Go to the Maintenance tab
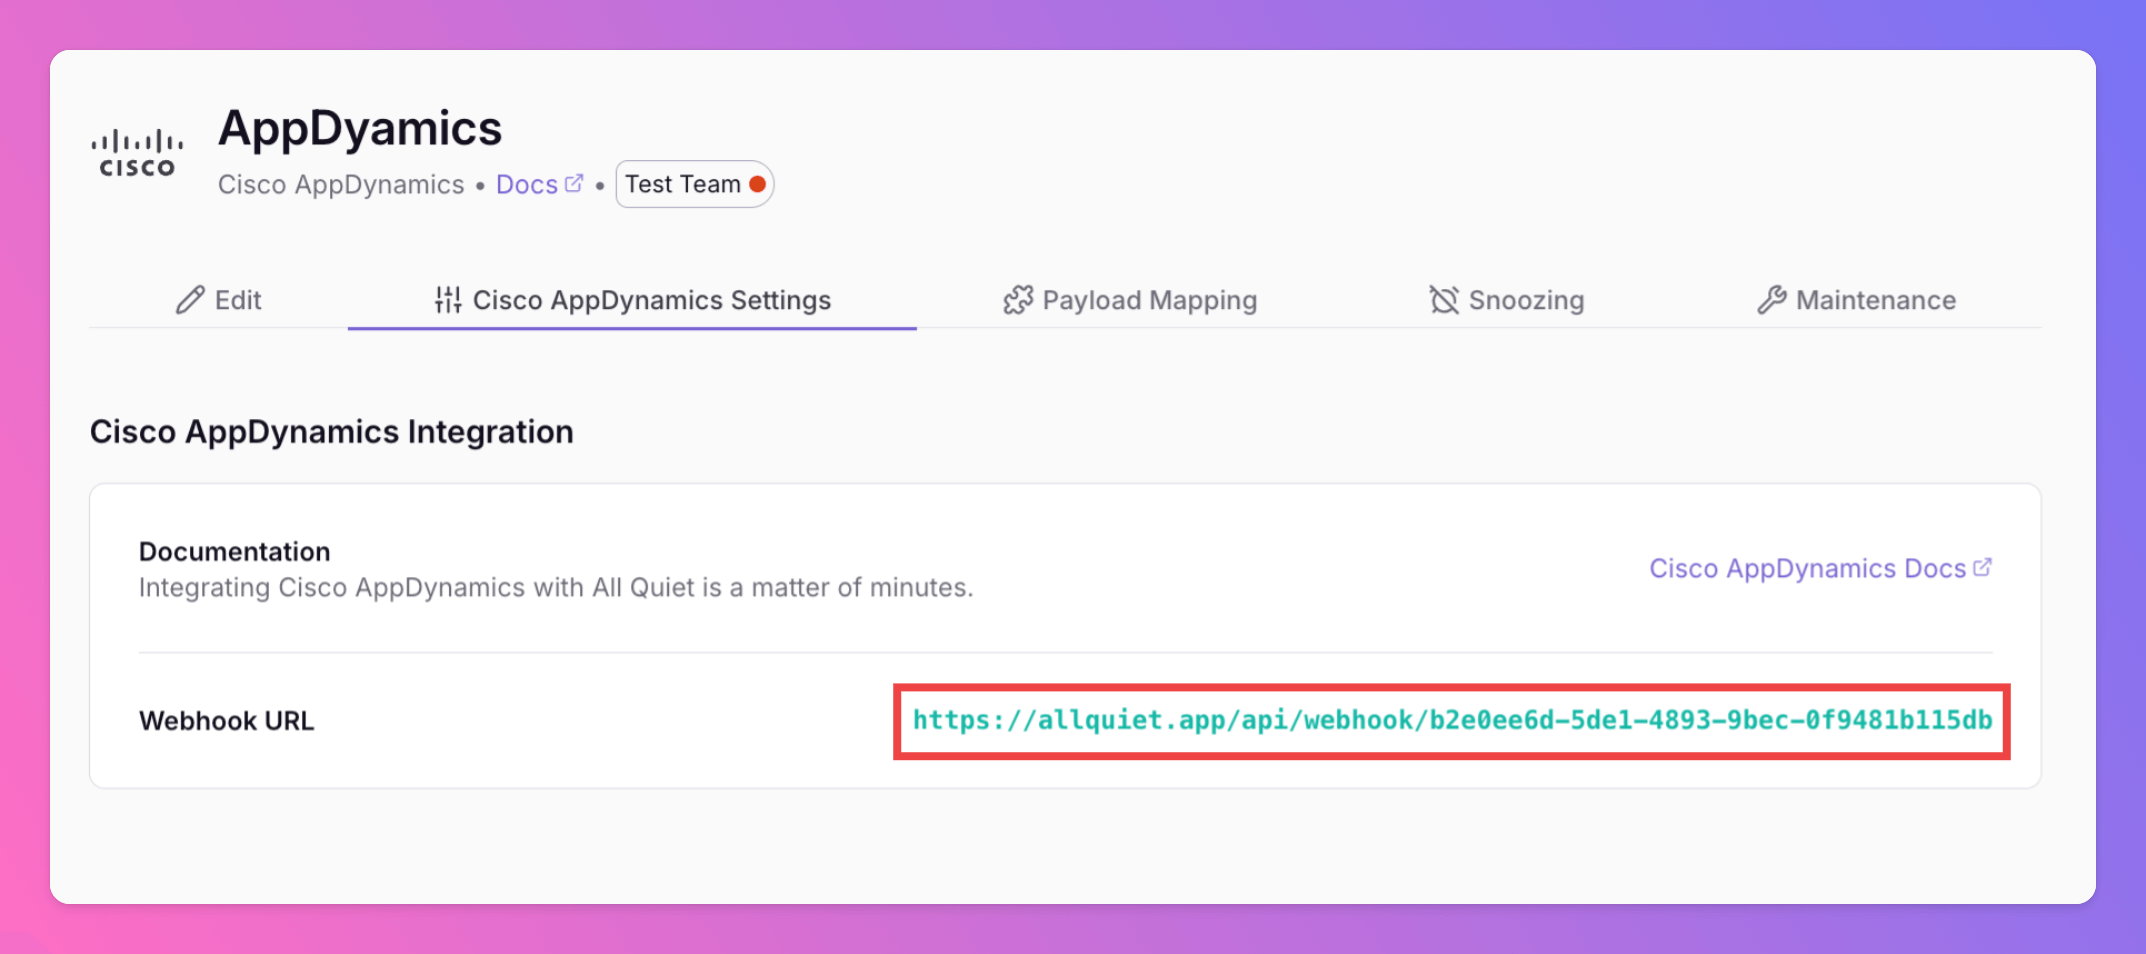The image size is (2146, 954). coord(1856,300)
